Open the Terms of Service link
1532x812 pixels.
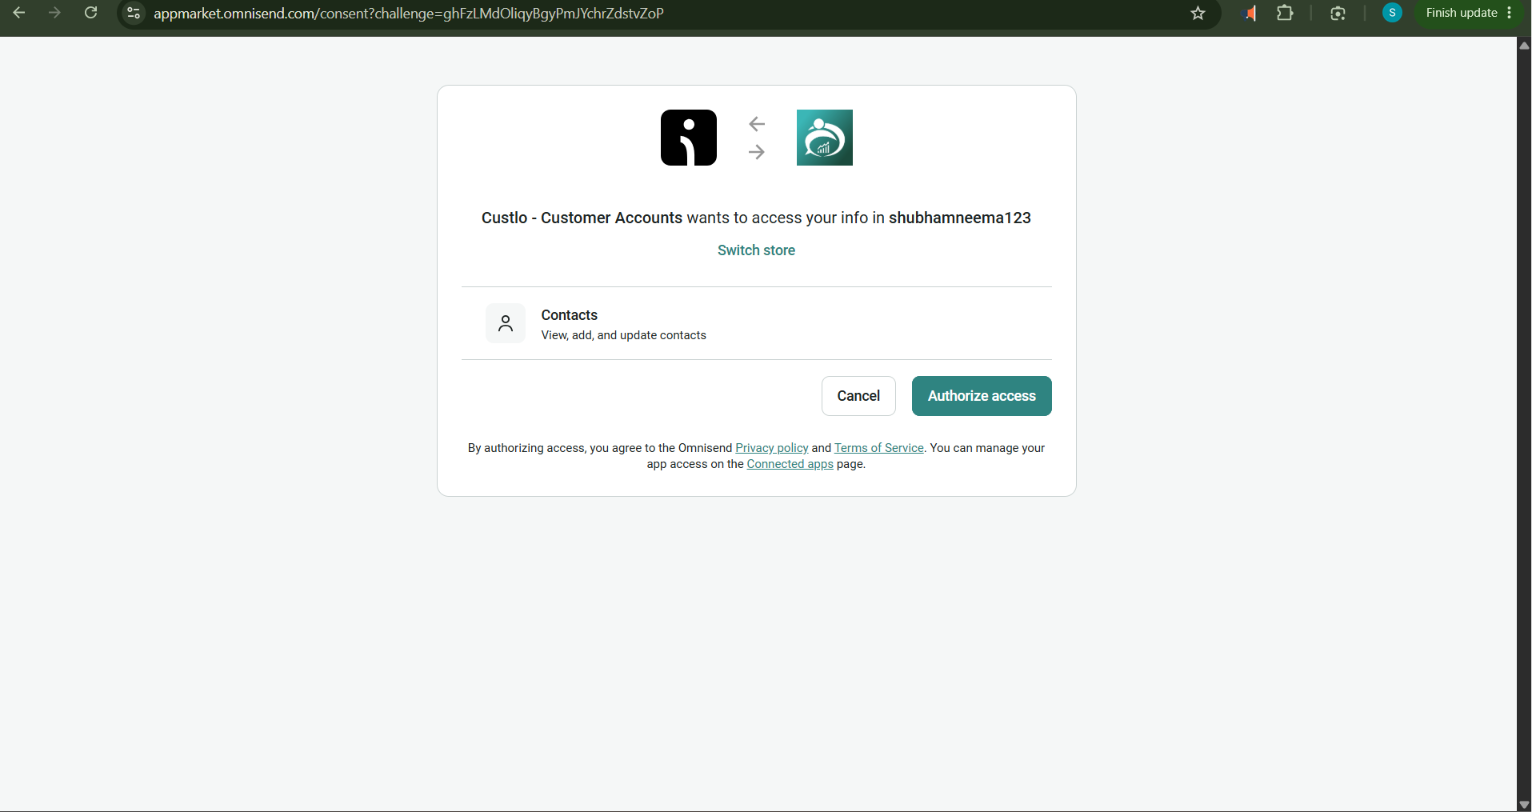pyautogui.click(x=879, y=448)
